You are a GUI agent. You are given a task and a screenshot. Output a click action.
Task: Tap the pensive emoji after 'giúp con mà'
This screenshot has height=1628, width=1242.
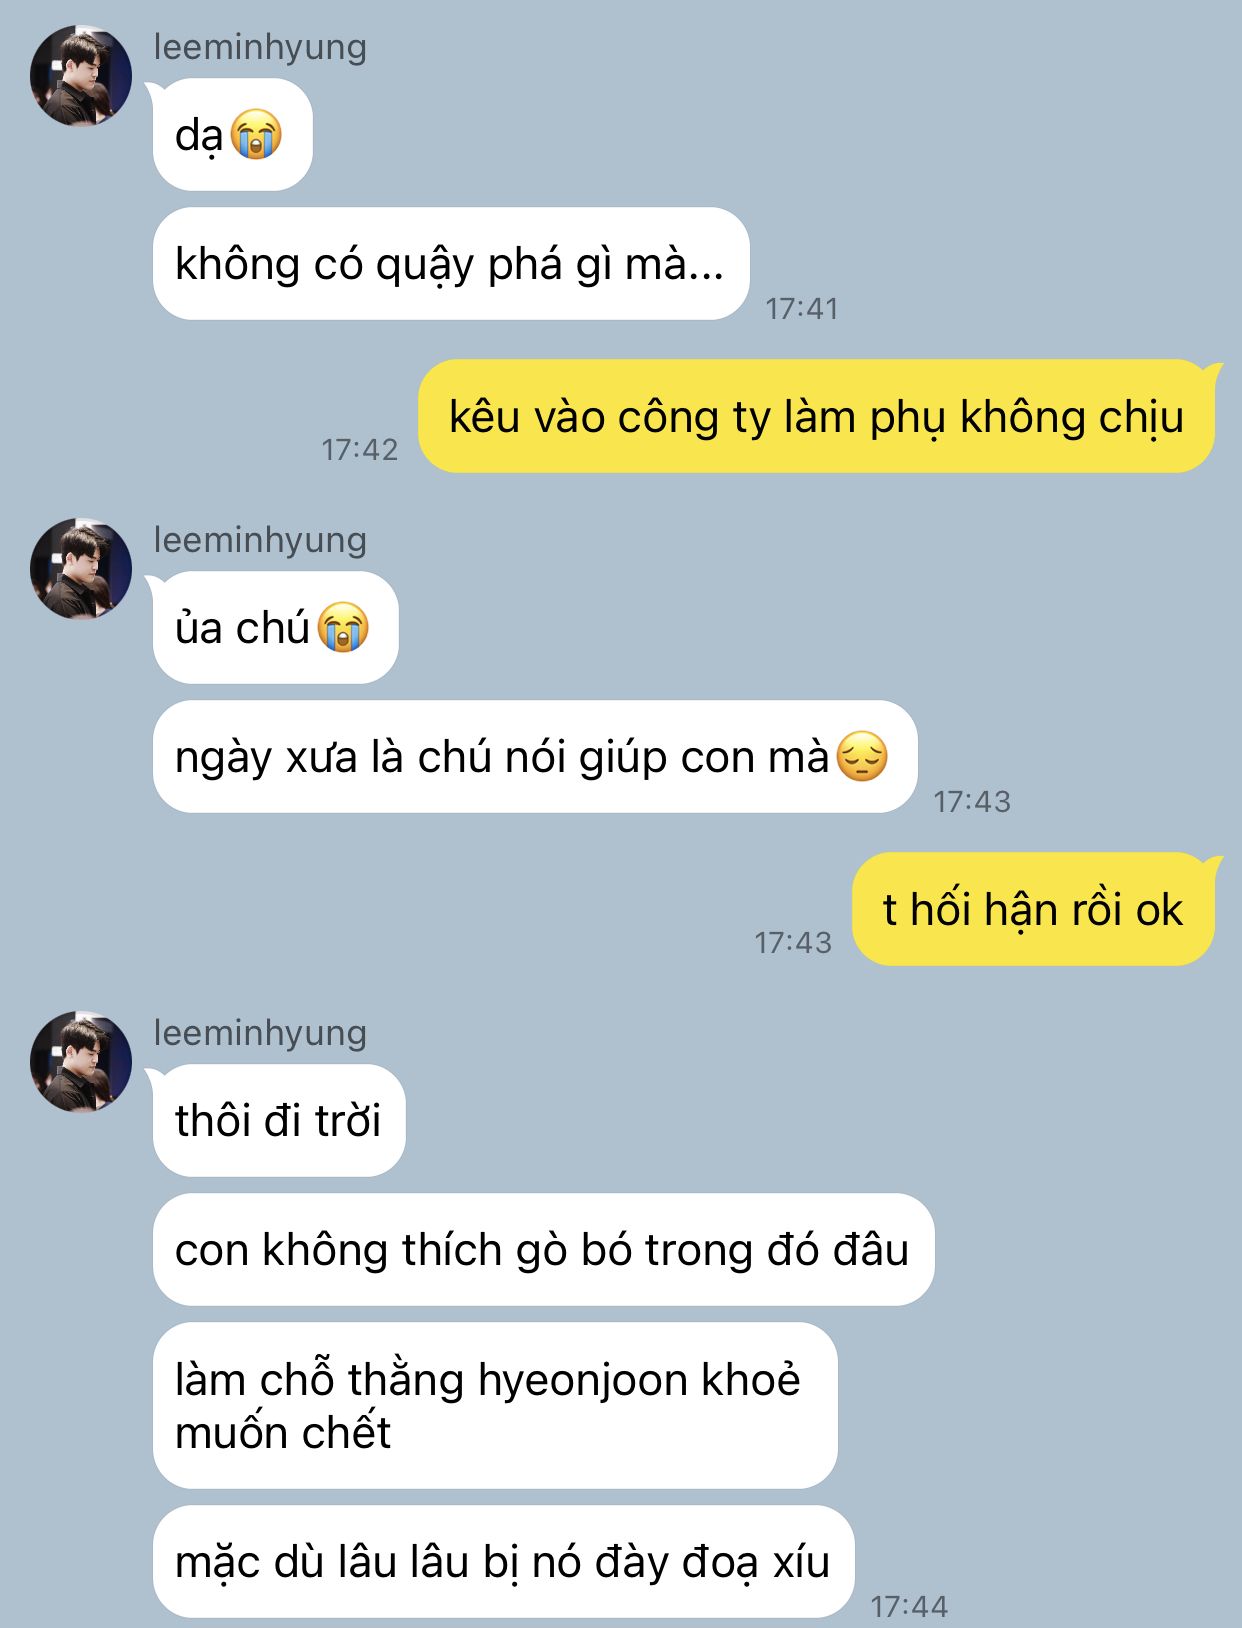point(862,756)
